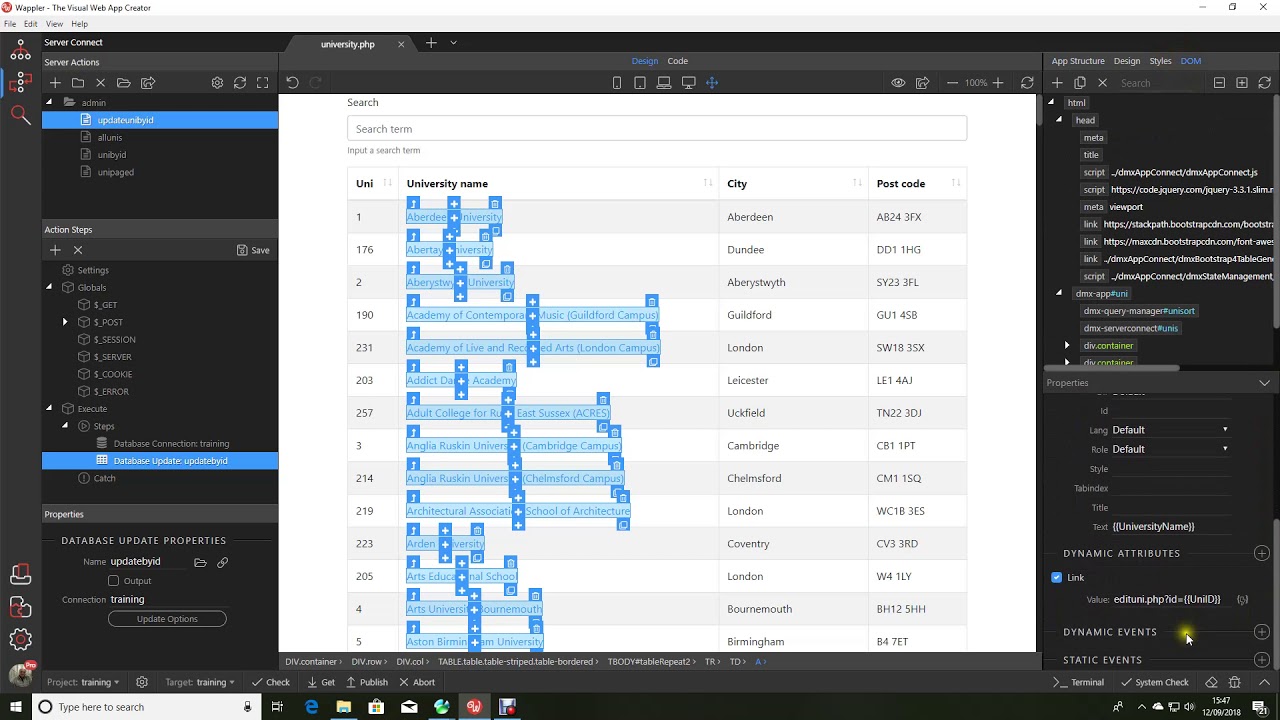Screen dimensions: 1280x720
Task: Open the View menu
Action: pyautogui.click(x=54, y=24)
